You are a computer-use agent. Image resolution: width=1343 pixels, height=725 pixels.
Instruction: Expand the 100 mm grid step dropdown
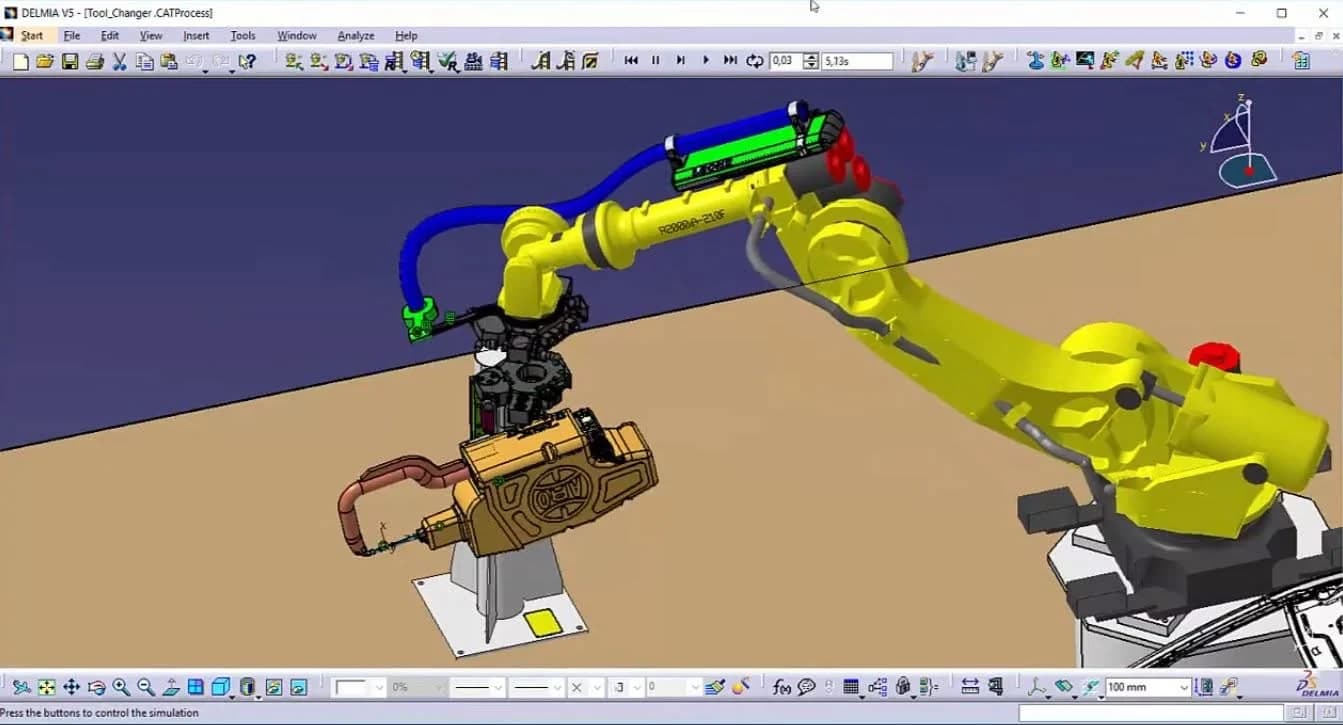pos(1185,688)
